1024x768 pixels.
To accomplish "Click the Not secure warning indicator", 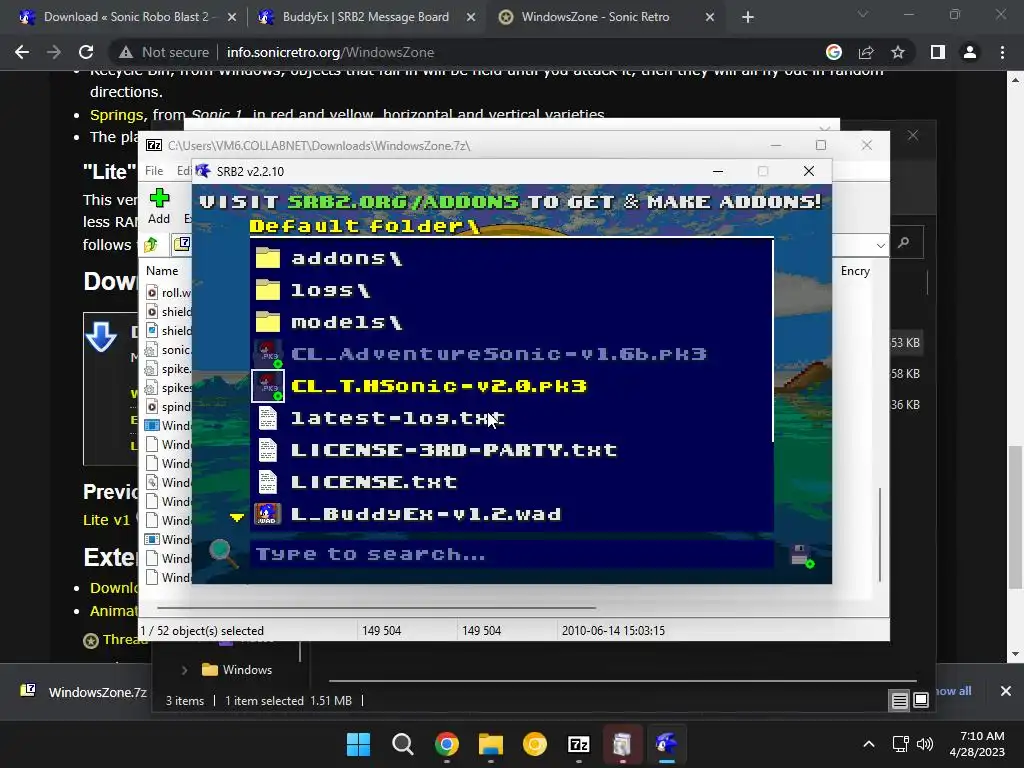I will point(164,52).
